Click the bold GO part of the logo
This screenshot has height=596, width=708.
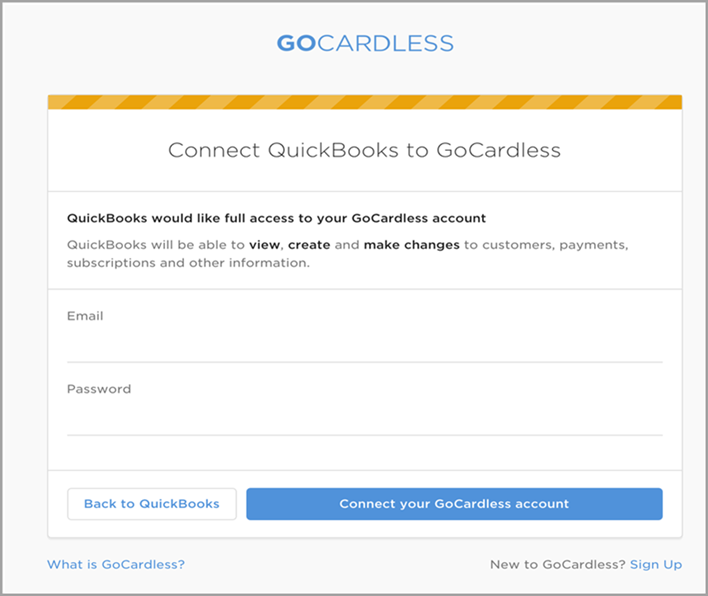tap(296, 43)
